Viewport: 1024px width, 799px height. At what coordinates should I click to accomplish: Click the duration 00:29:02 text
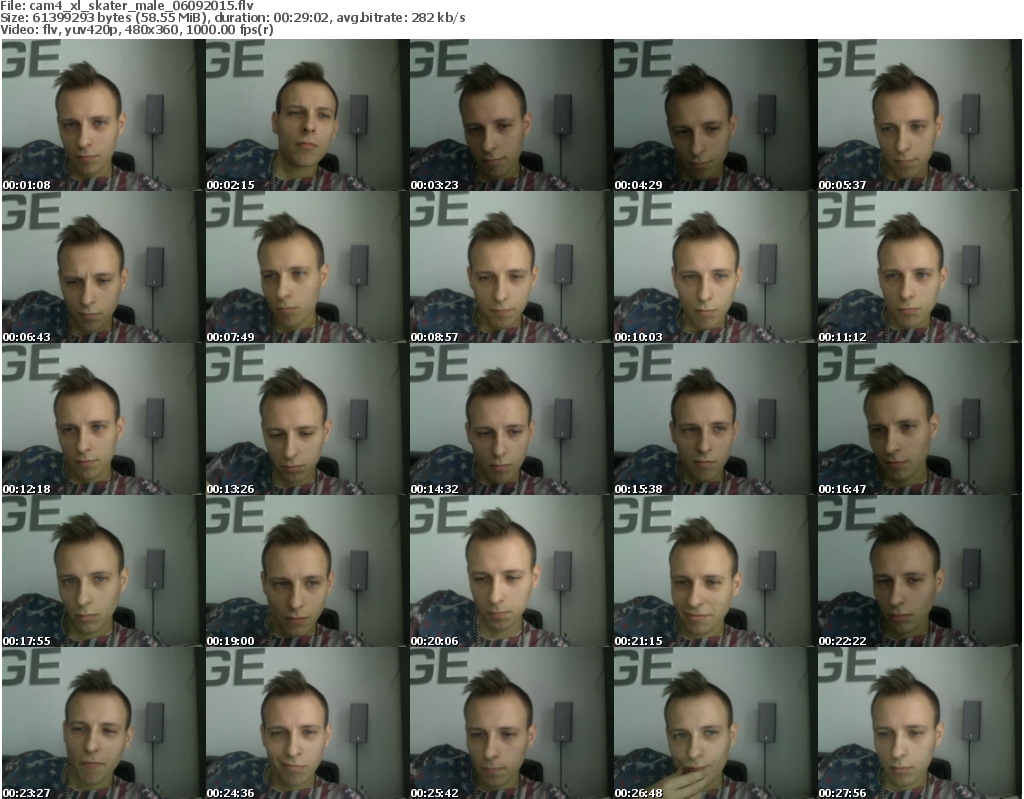(272, 18)
